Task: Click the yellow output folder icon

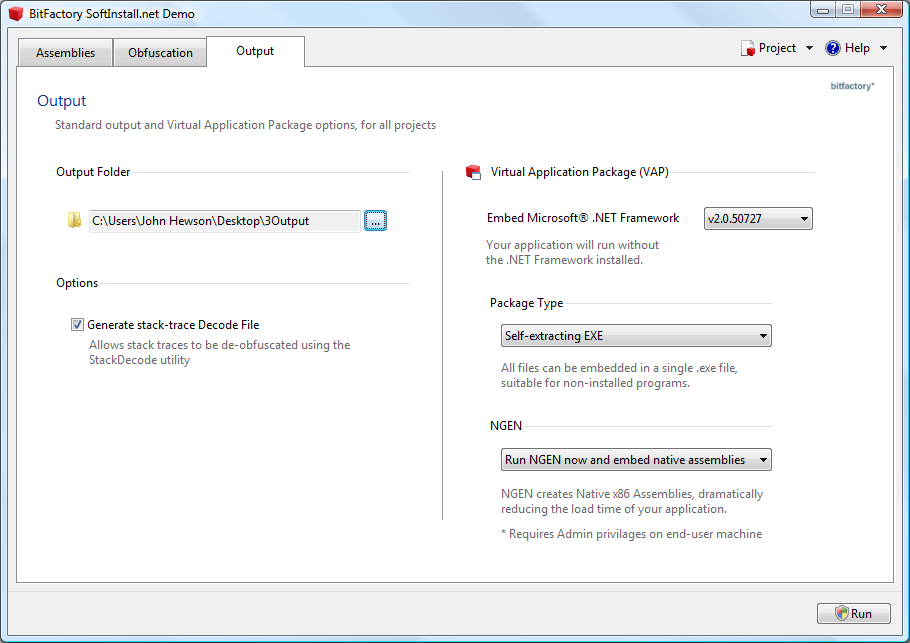Action: tap(74, 221)
